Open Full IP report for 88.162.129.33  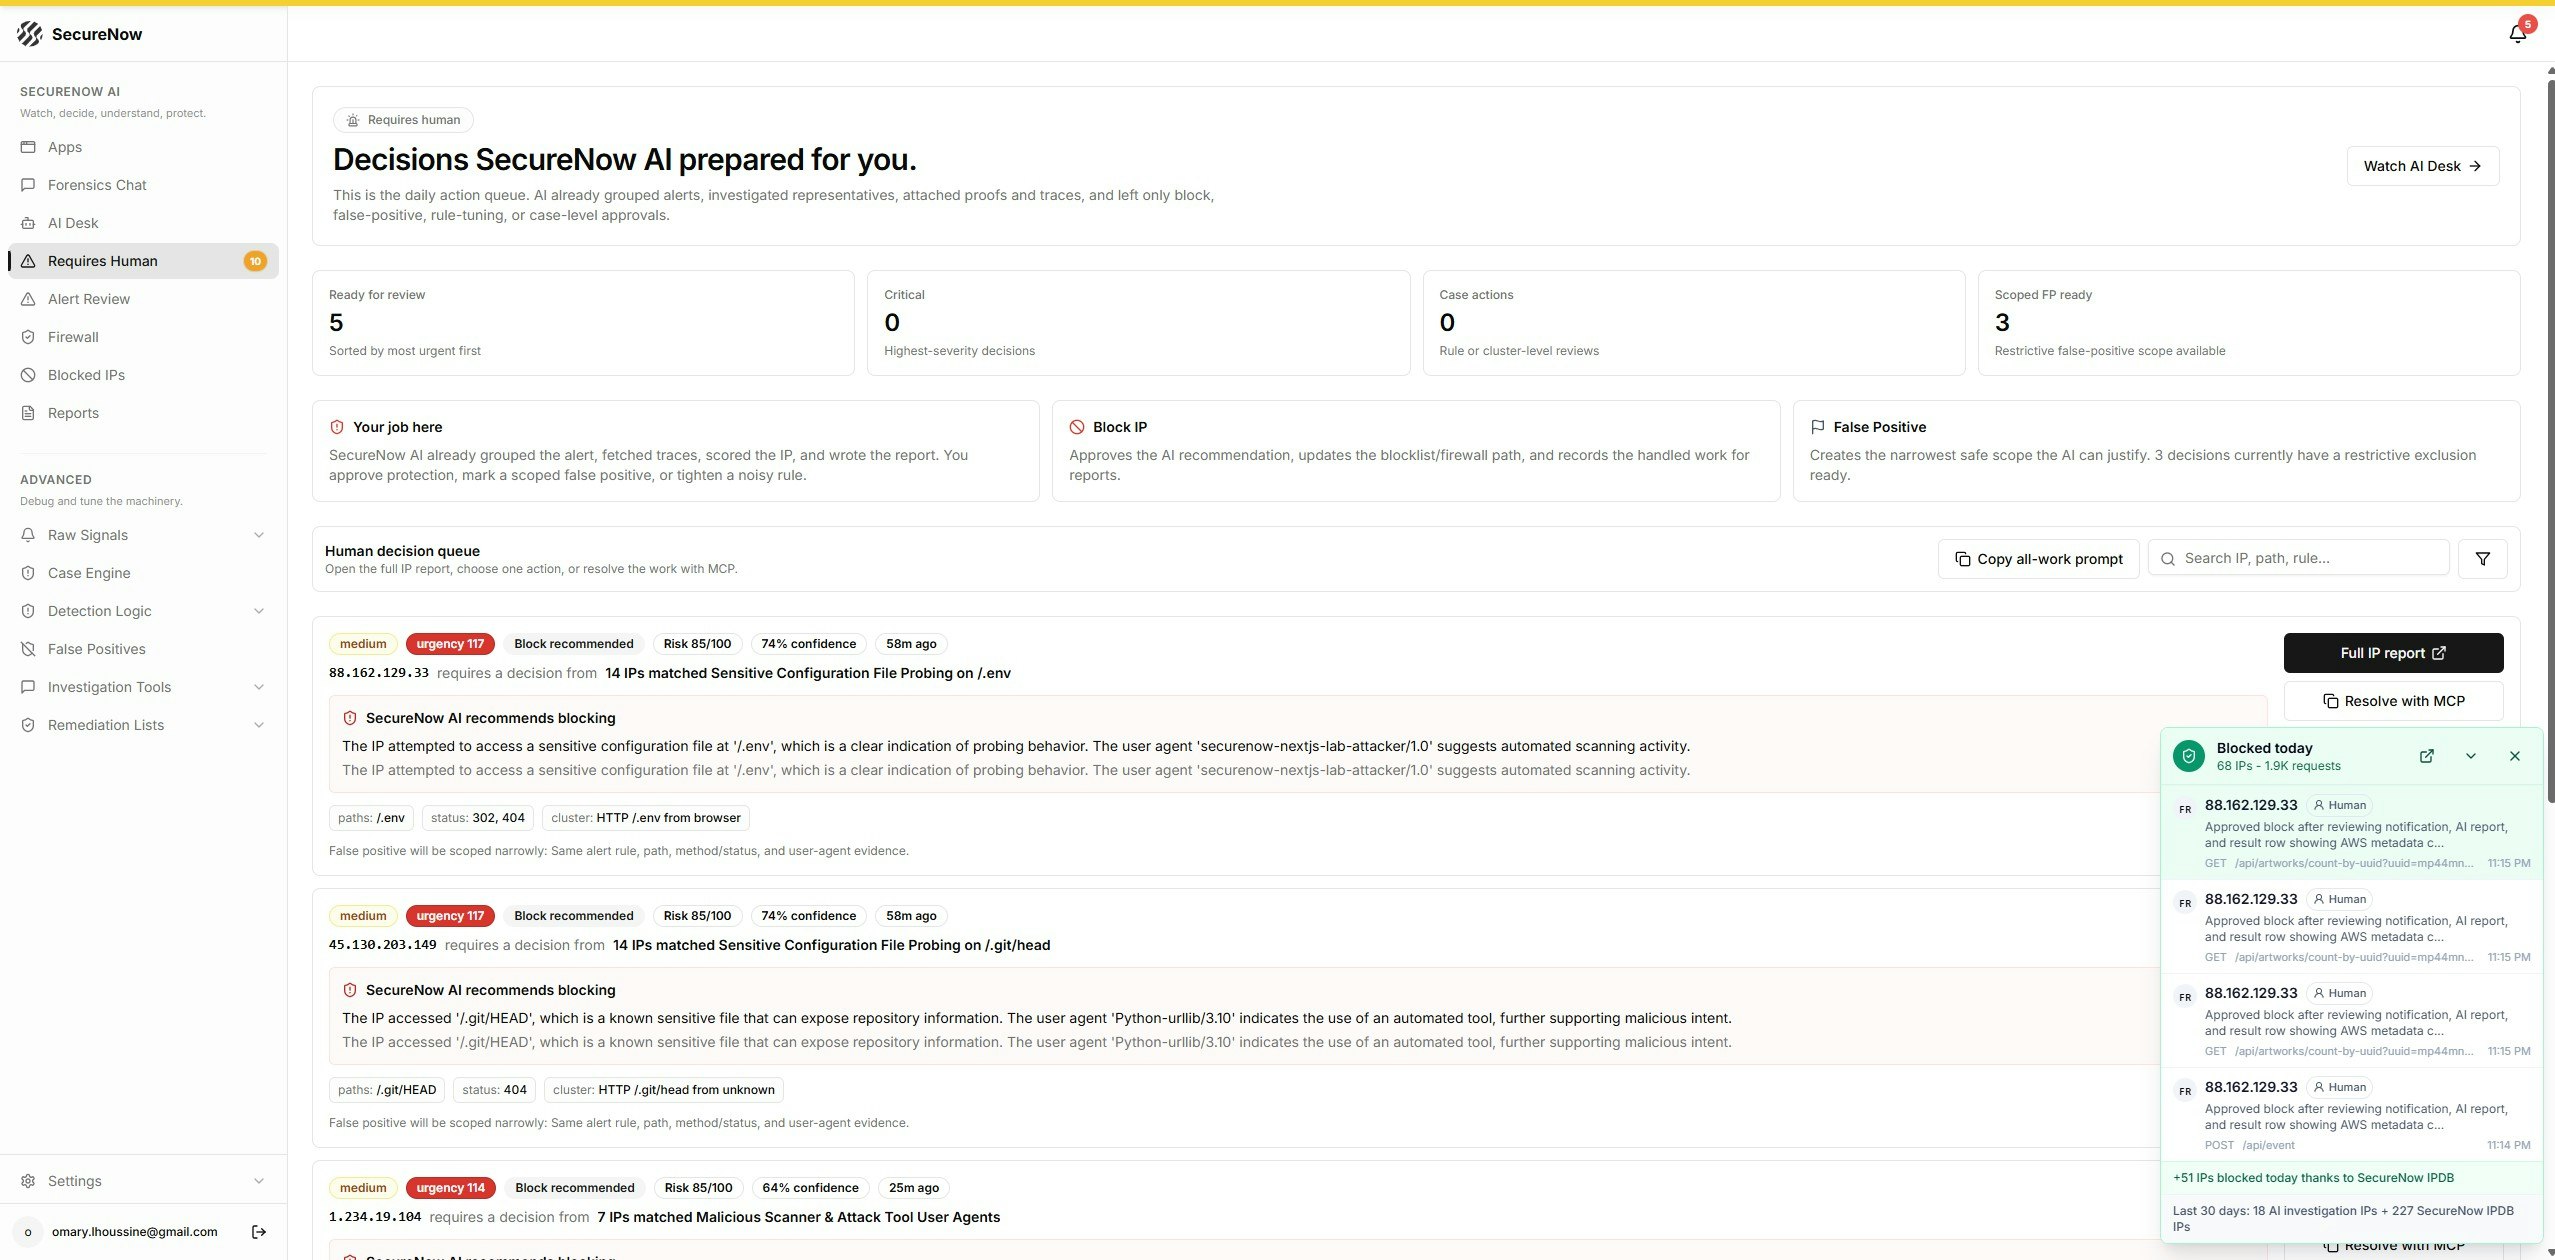click(x=2393, y=653)
